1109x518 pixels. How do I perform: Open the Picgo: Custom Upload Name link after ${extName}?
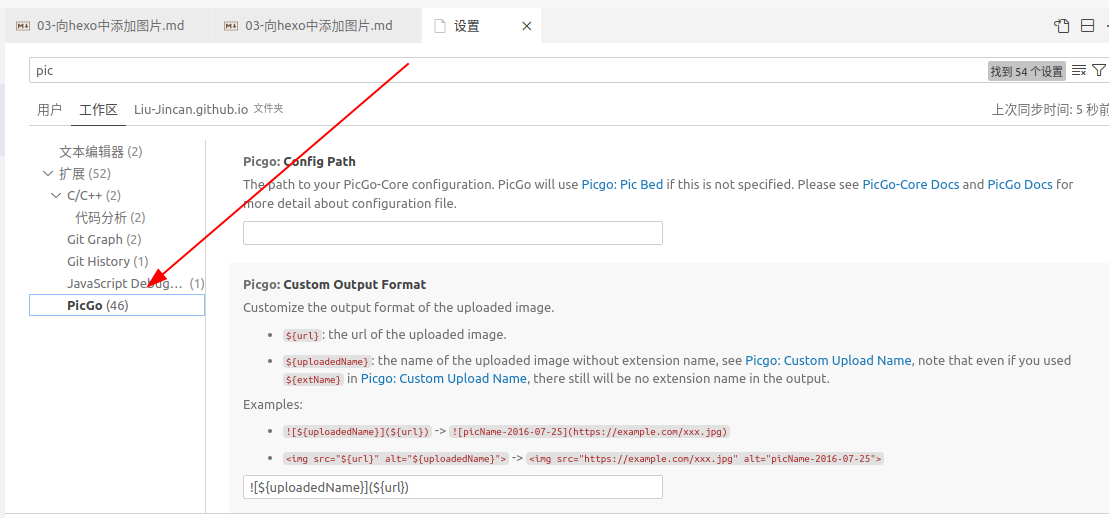(x=443, y=379)
